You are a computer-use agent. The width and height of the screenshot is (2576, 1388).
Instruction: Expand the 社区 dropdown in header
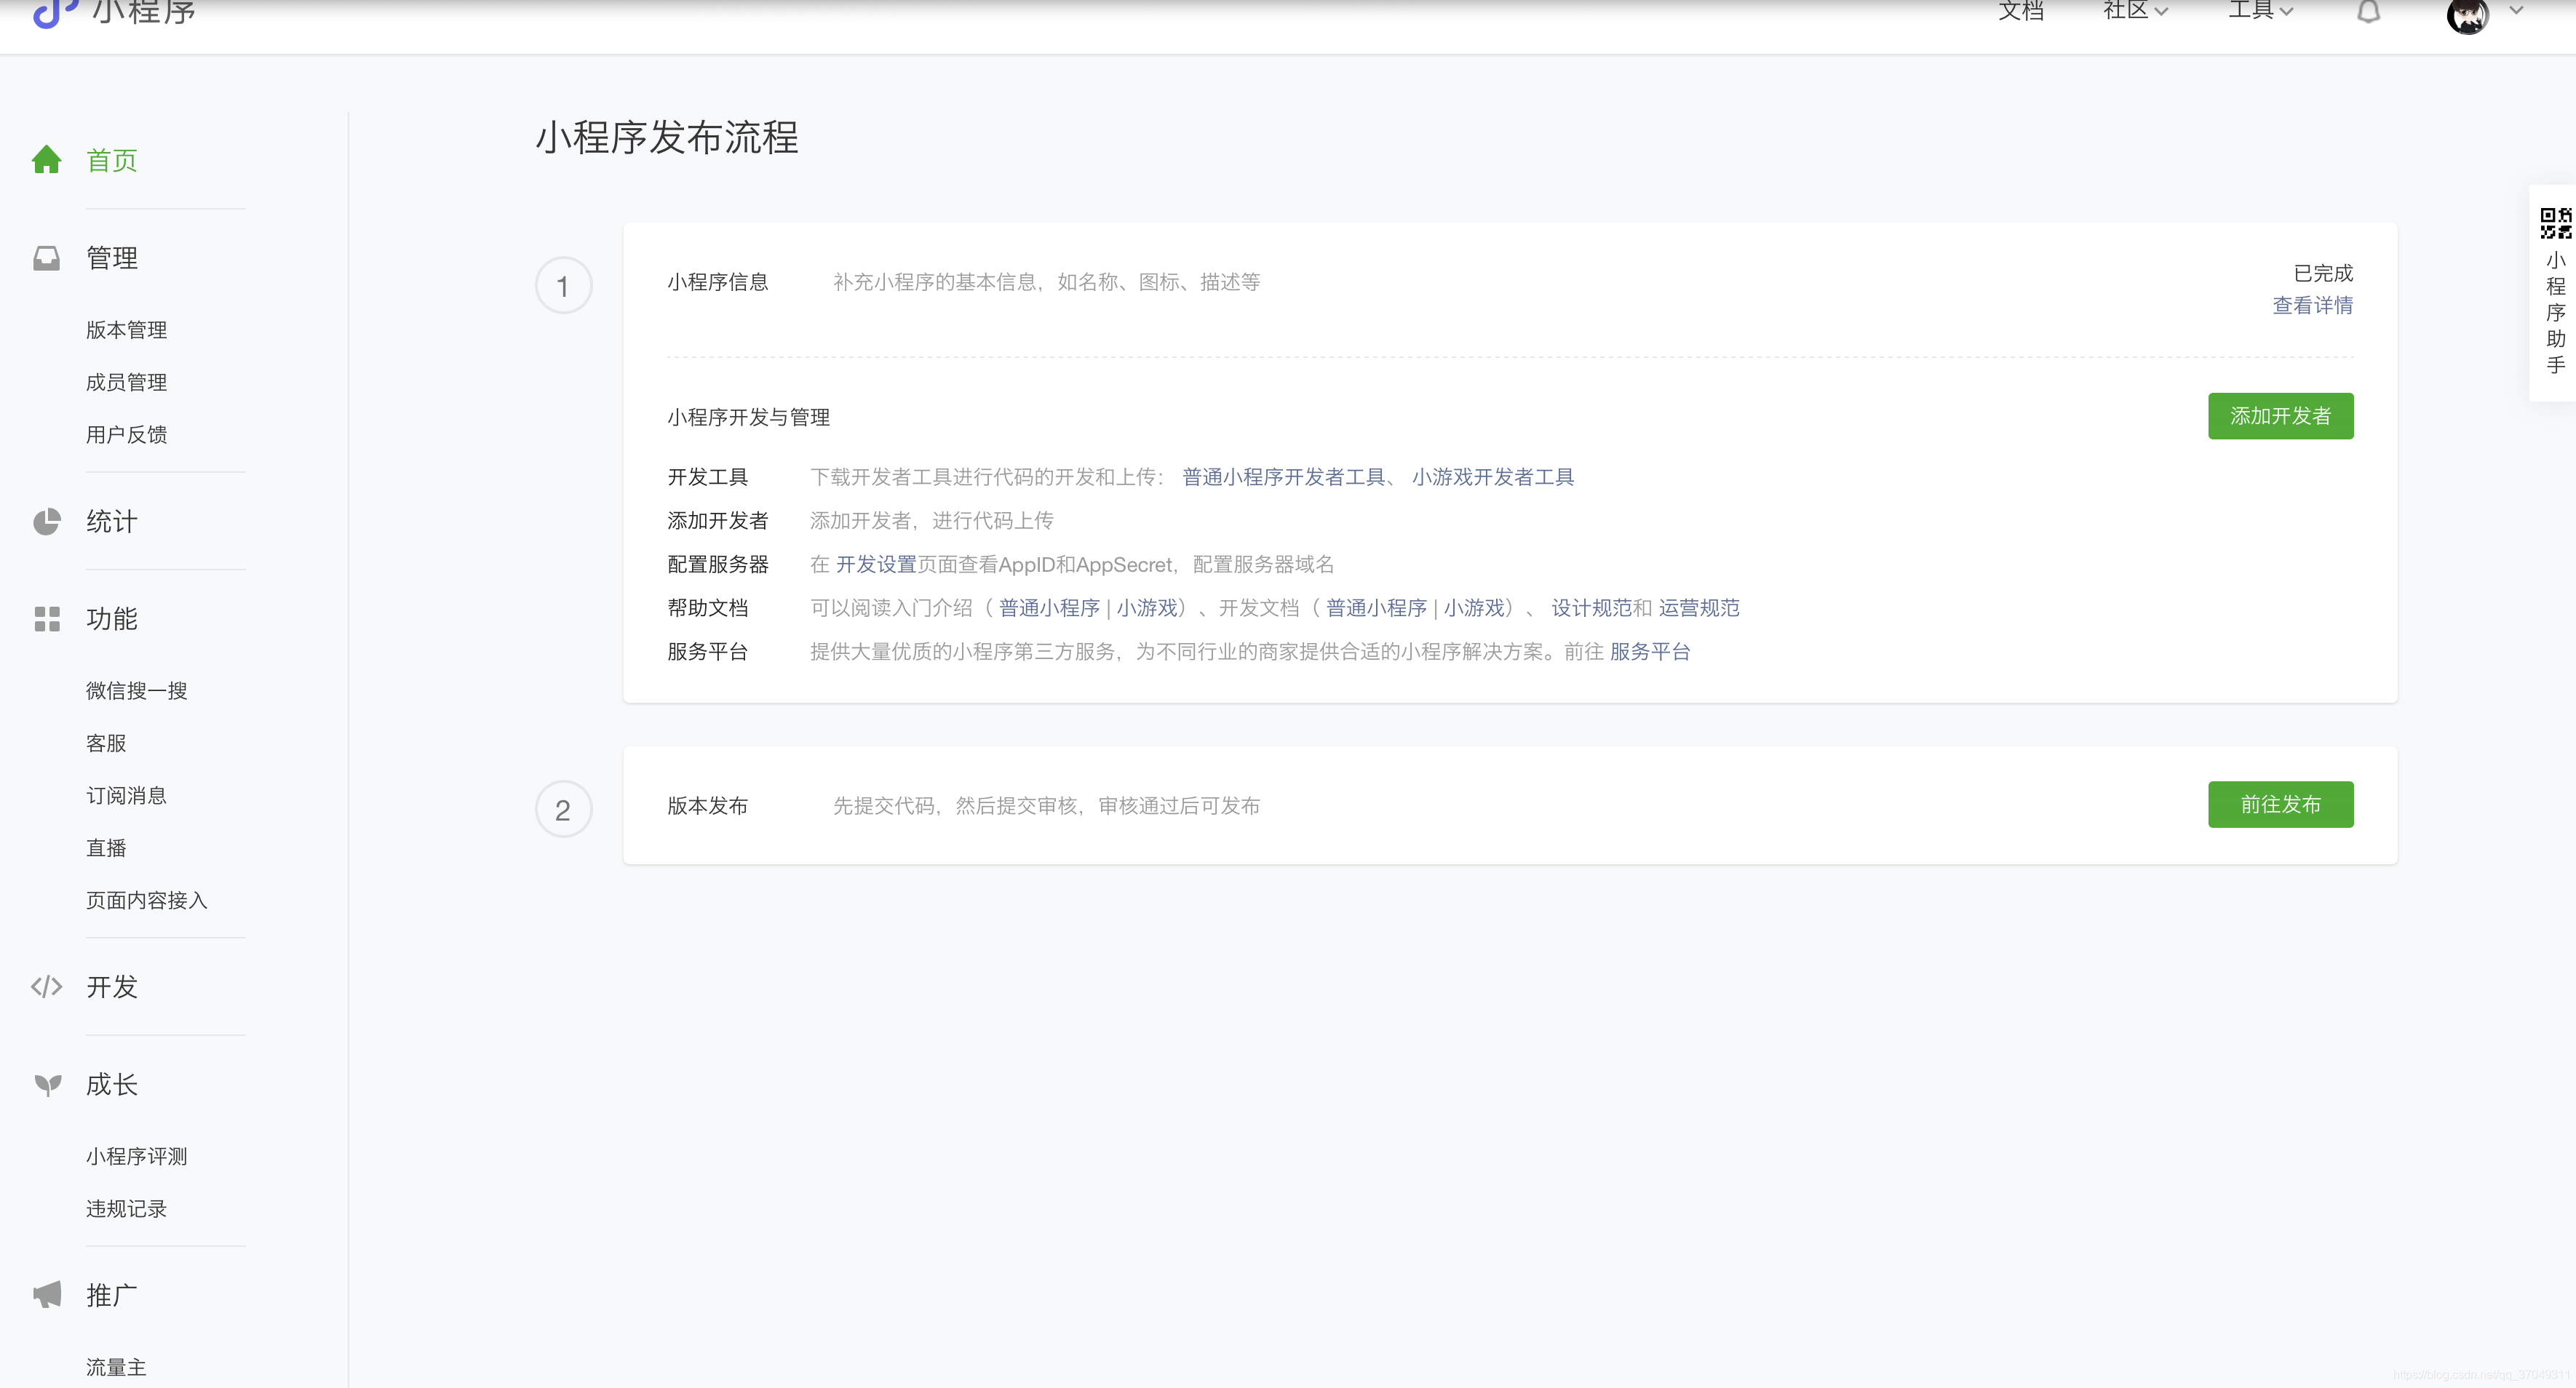coord(2135,11)
